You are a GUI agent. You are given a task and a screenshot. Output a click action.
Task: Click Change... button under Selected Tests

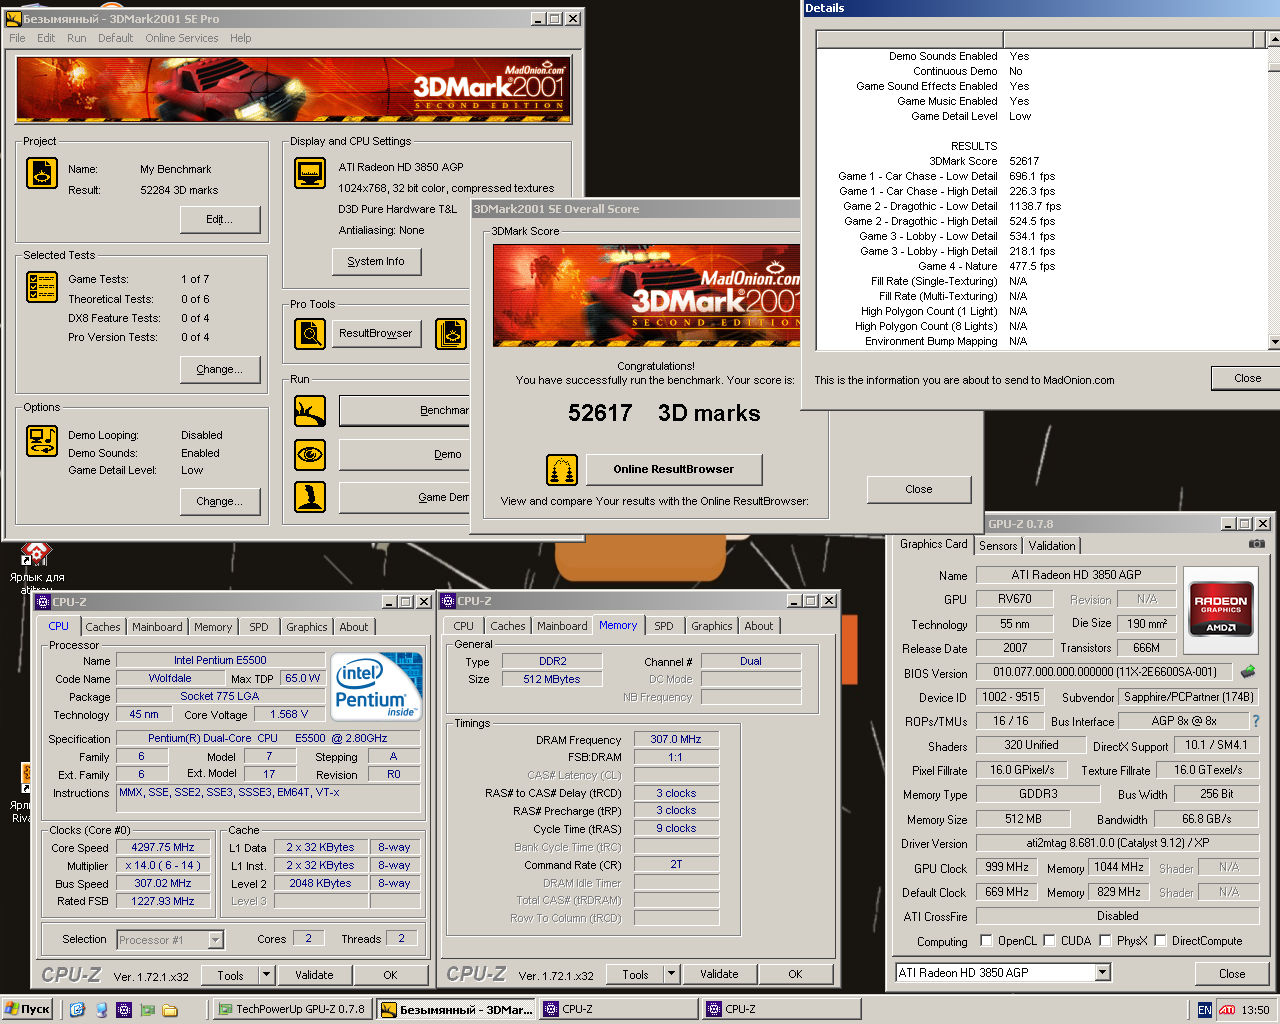pos(220,370)
